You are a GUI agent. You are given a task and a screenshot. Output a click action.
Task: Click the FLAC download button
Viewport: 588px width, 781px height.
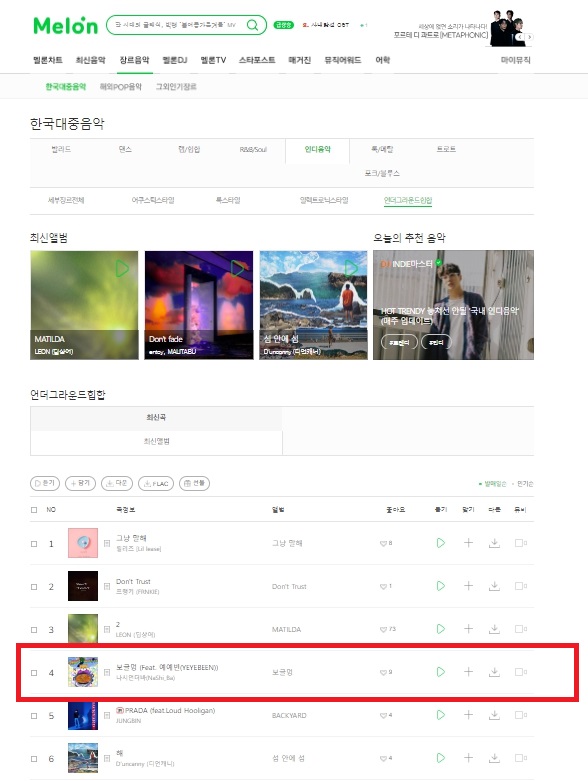click(x=156, y=483)
